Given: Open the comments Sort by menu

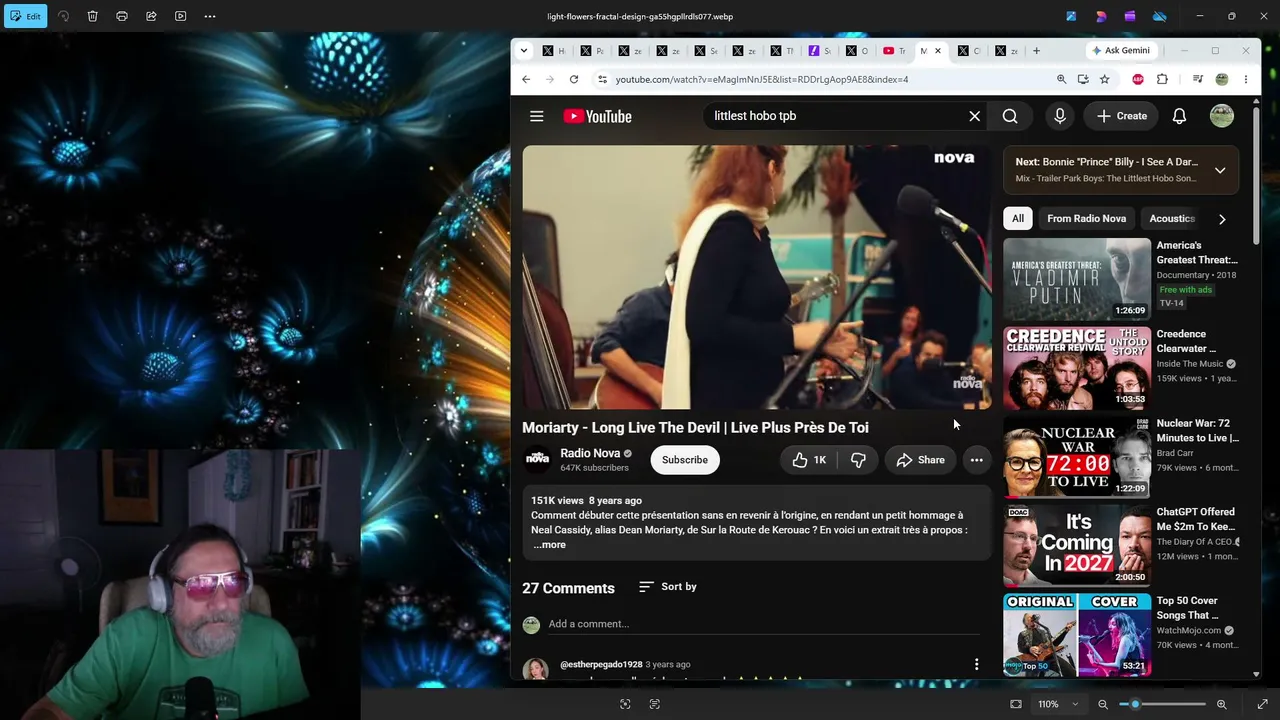Looking at the screenshot, I should tap(668, 587).
